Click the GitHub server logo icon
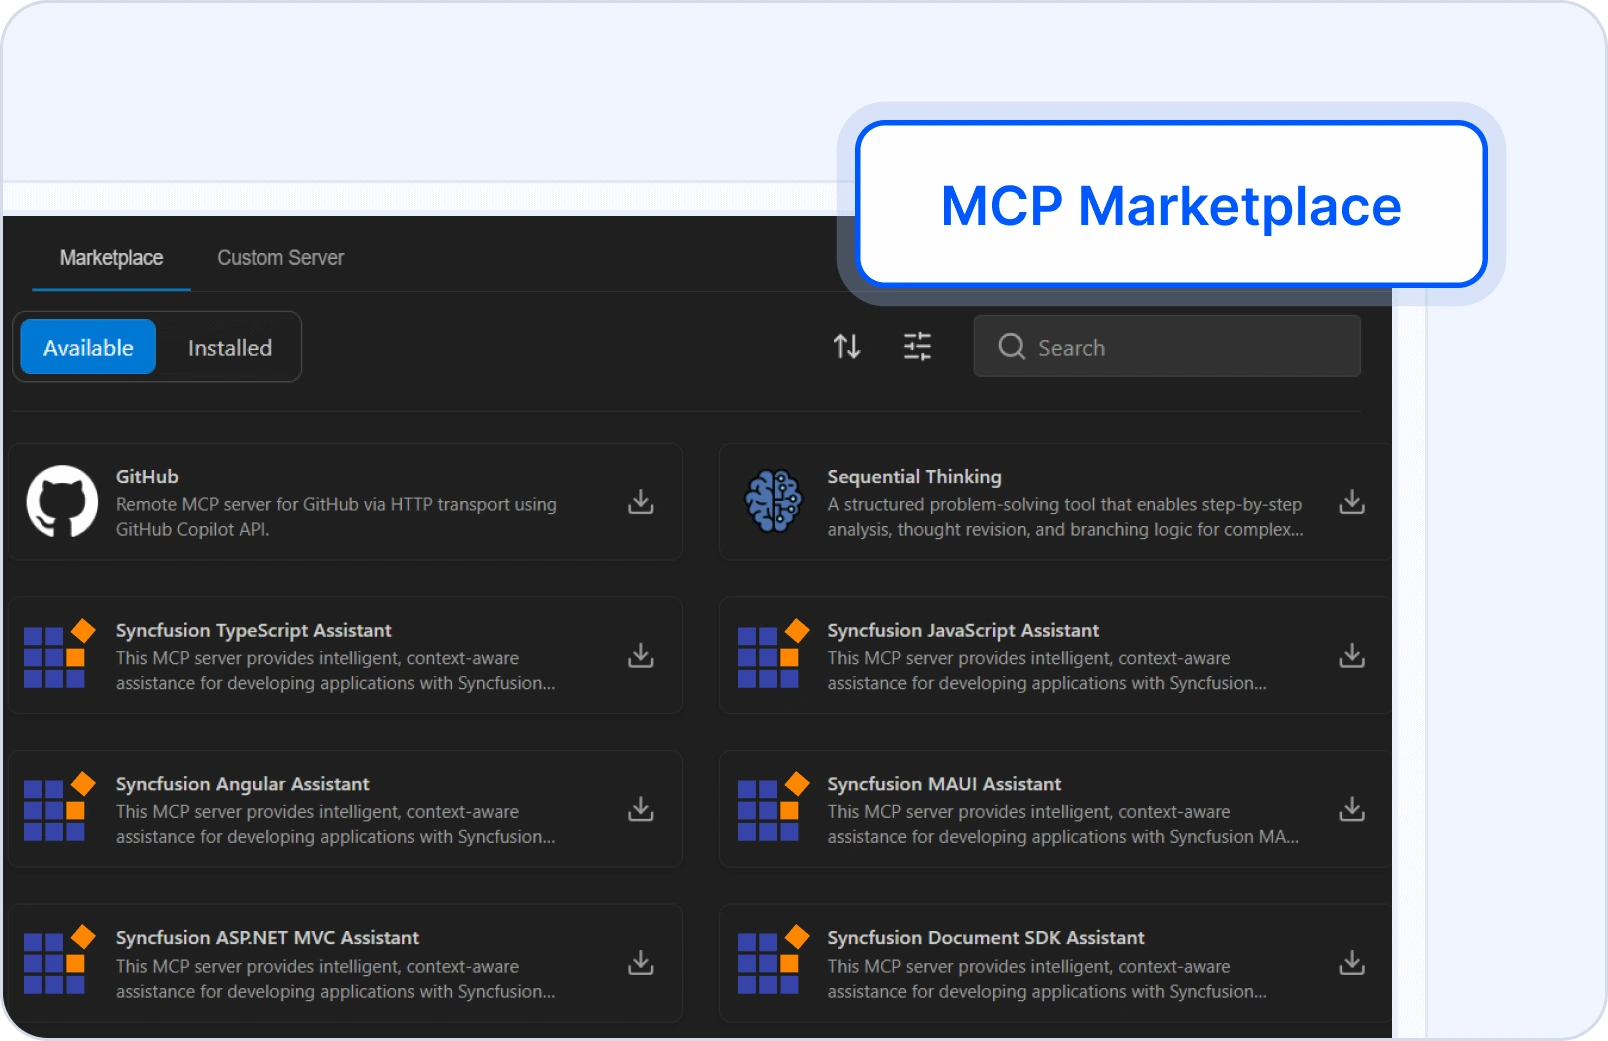 tap(62, 502)
